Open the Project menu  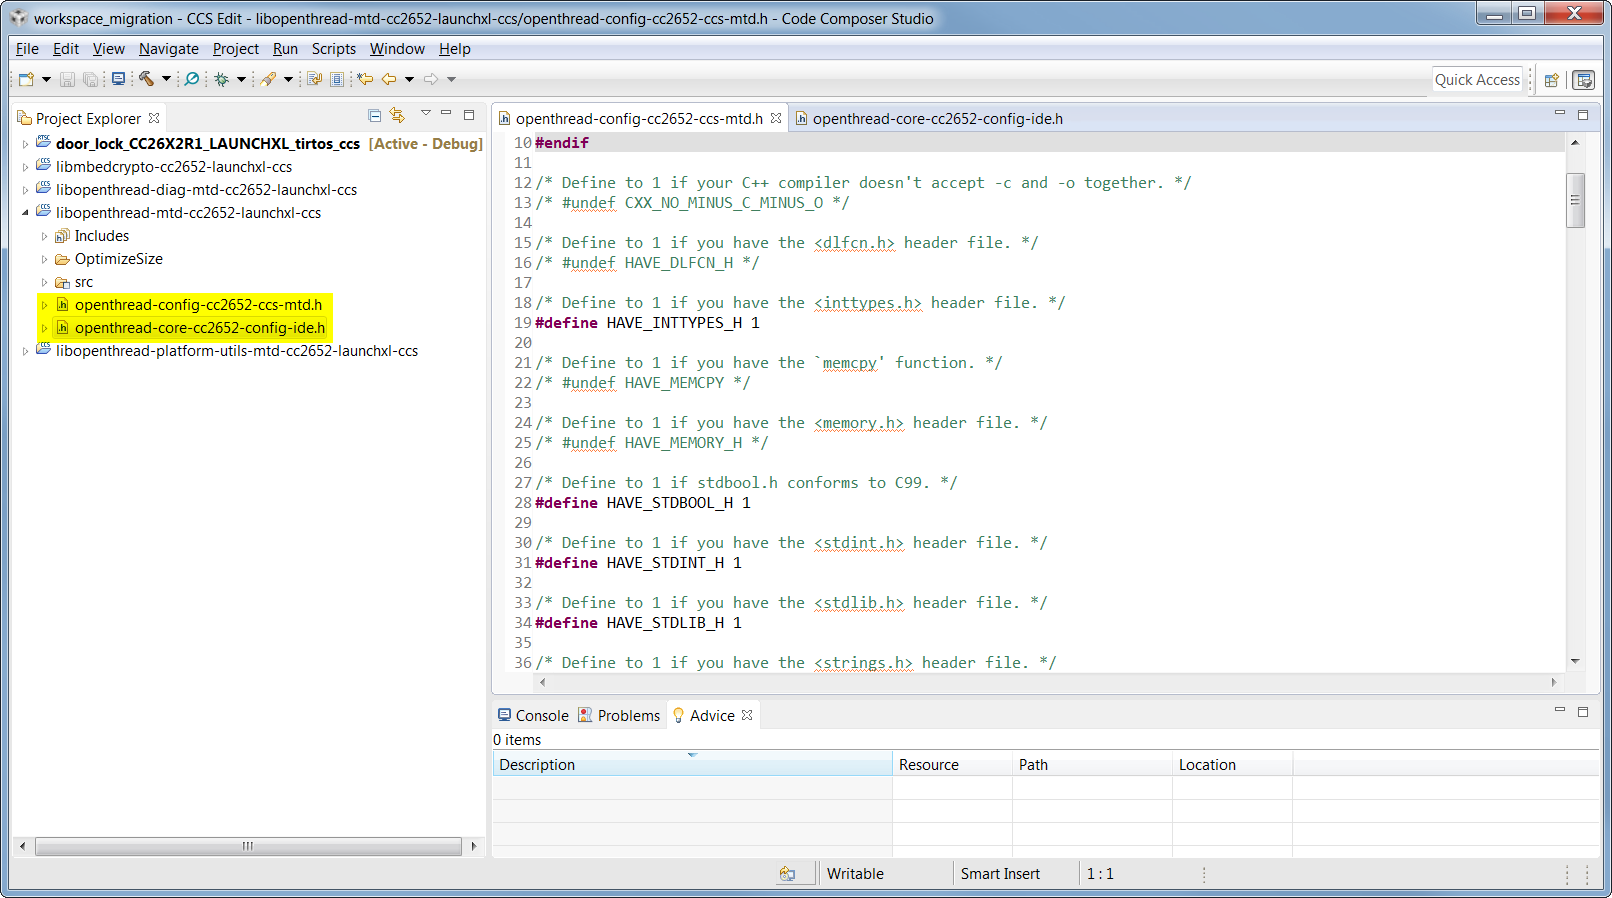tap(235, 49)
